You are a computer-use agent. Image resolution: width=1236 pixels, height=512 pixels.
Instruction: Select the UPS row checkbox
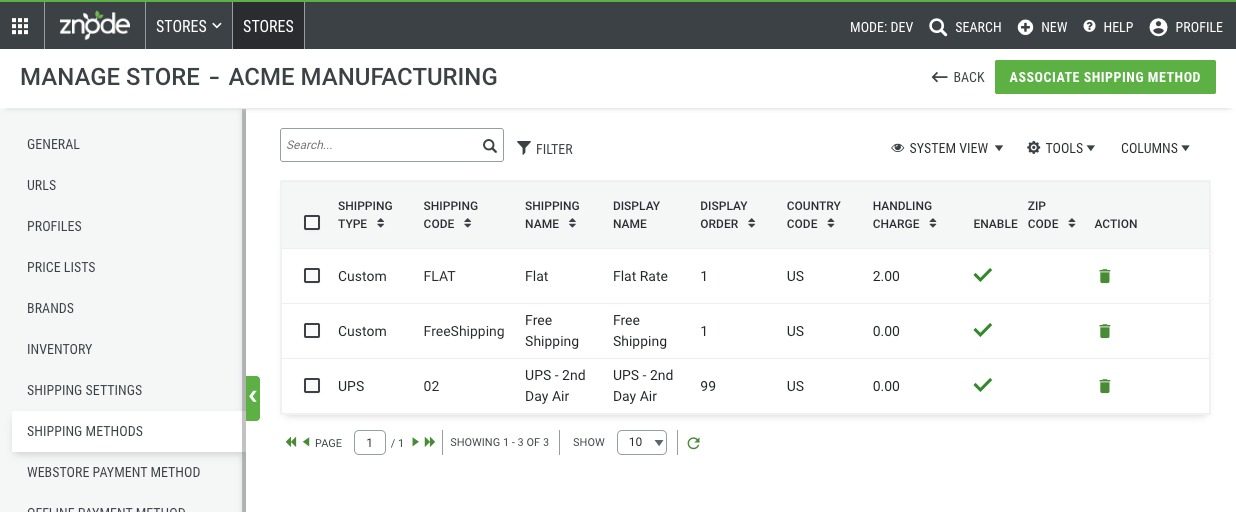(x=312, y=385)
